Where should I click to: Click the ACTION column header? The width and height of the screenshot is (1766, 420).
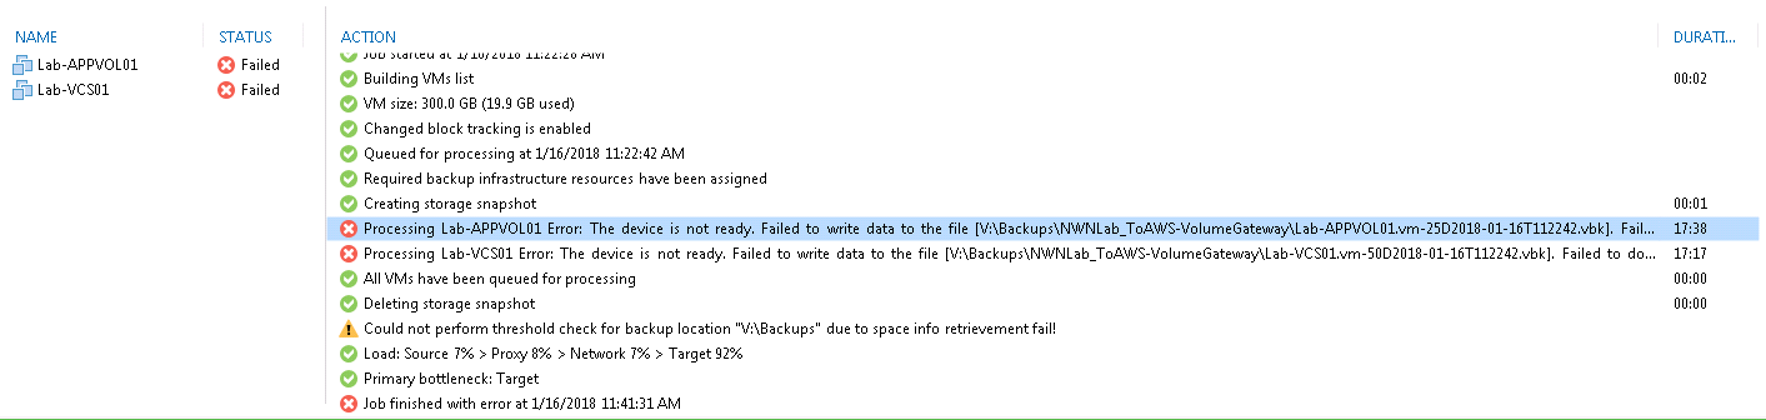click(368, 37)
